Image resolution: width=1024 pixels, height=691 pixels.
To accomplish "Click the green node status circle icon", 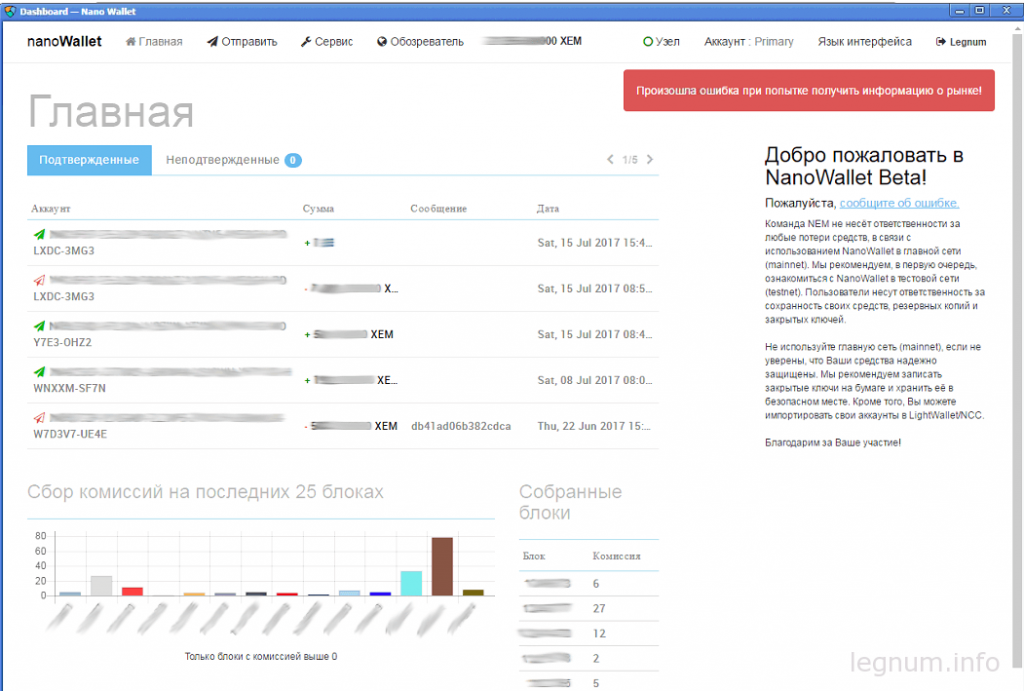I will tap(648, 42).
